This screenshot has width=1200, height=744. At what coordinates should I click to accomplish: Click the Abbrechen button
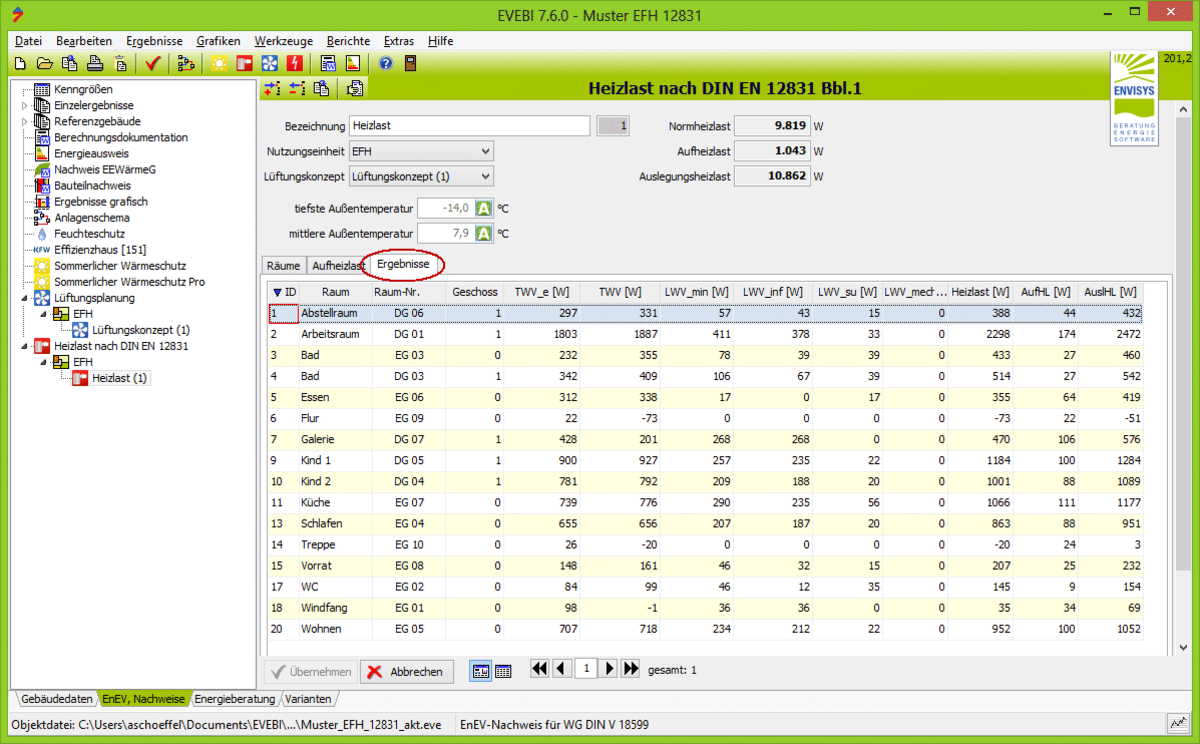[x=407, y=671]
